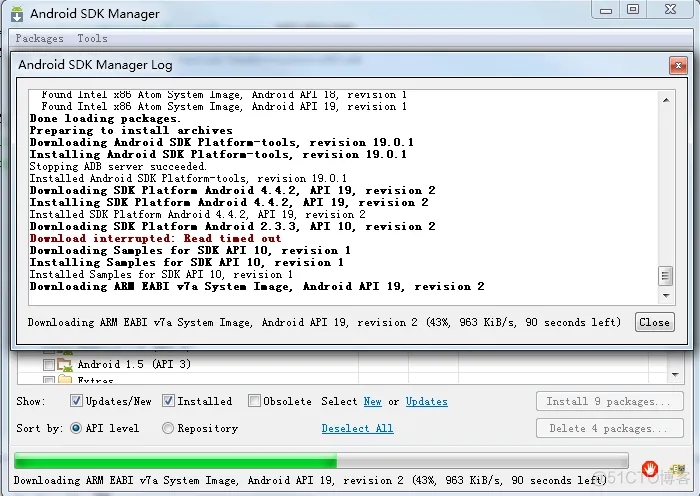Click the log scrollbar up arrow

click(x=666, y=100)
